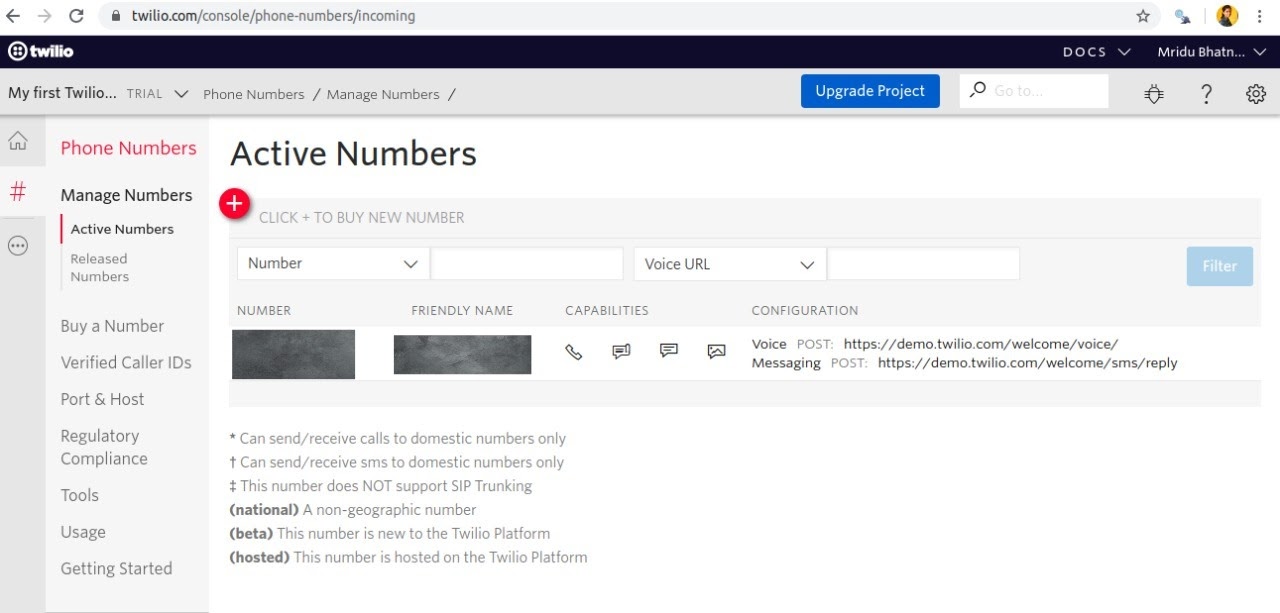Select the hash Phone Numbers sidebar icon

18,191
